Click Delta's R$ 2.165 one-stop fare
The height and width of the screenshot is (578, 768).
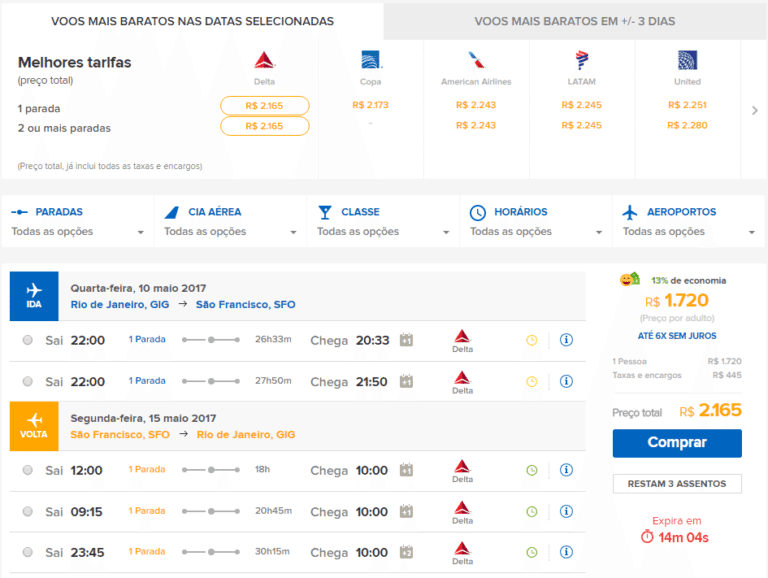tap(265, 105)
